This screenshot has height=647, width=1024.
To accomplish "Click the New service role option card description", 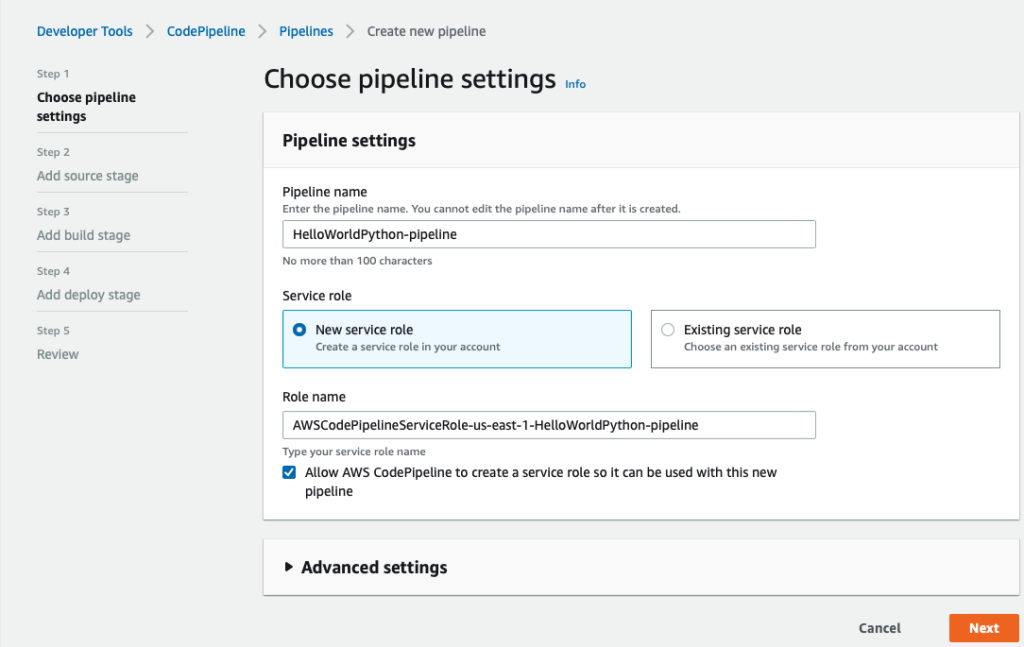I will 408,347.
